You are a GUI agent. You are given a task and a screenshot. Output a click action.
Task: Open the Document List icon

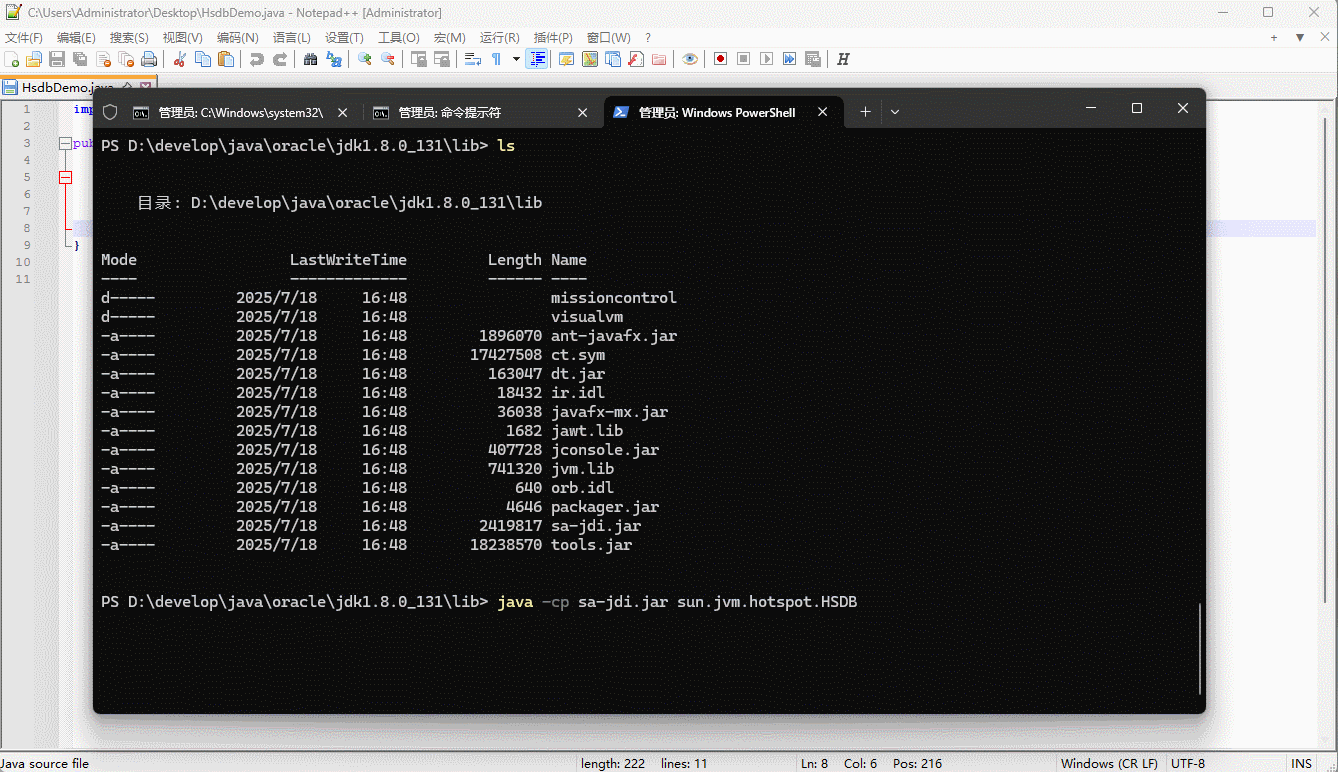[x=613, y=59]
